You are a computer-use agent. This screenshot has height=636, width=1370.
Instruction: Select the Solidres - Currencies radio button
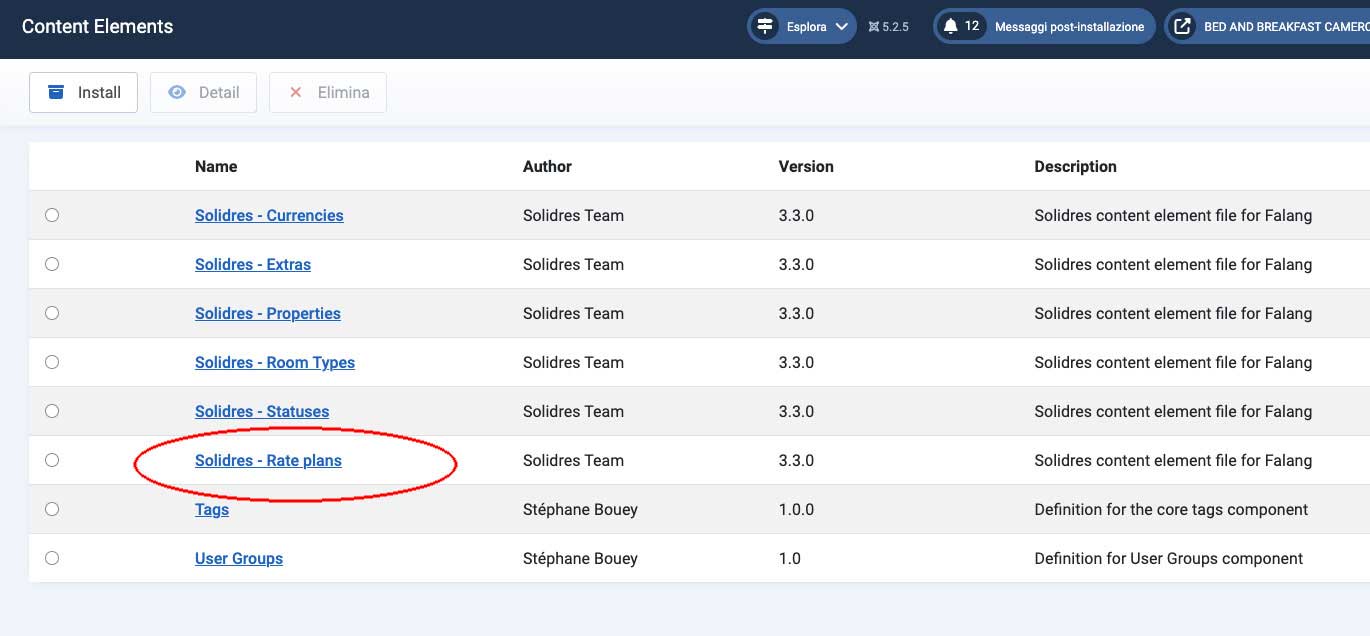click(52, 215)
